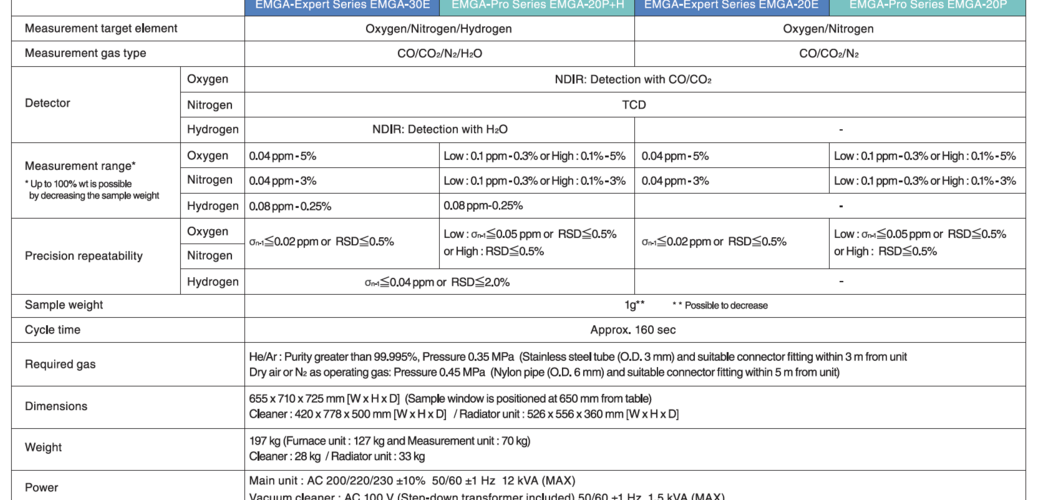Select '0.08 ppm-0.25%' under EMGA-20P+H

[483, 206]
